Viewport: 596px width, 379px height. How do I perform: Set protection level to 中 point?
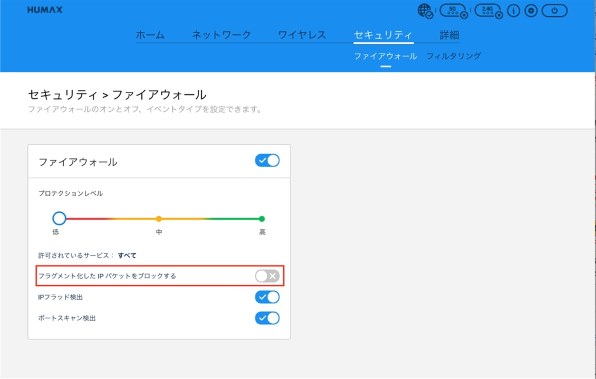tap(159, 219)
